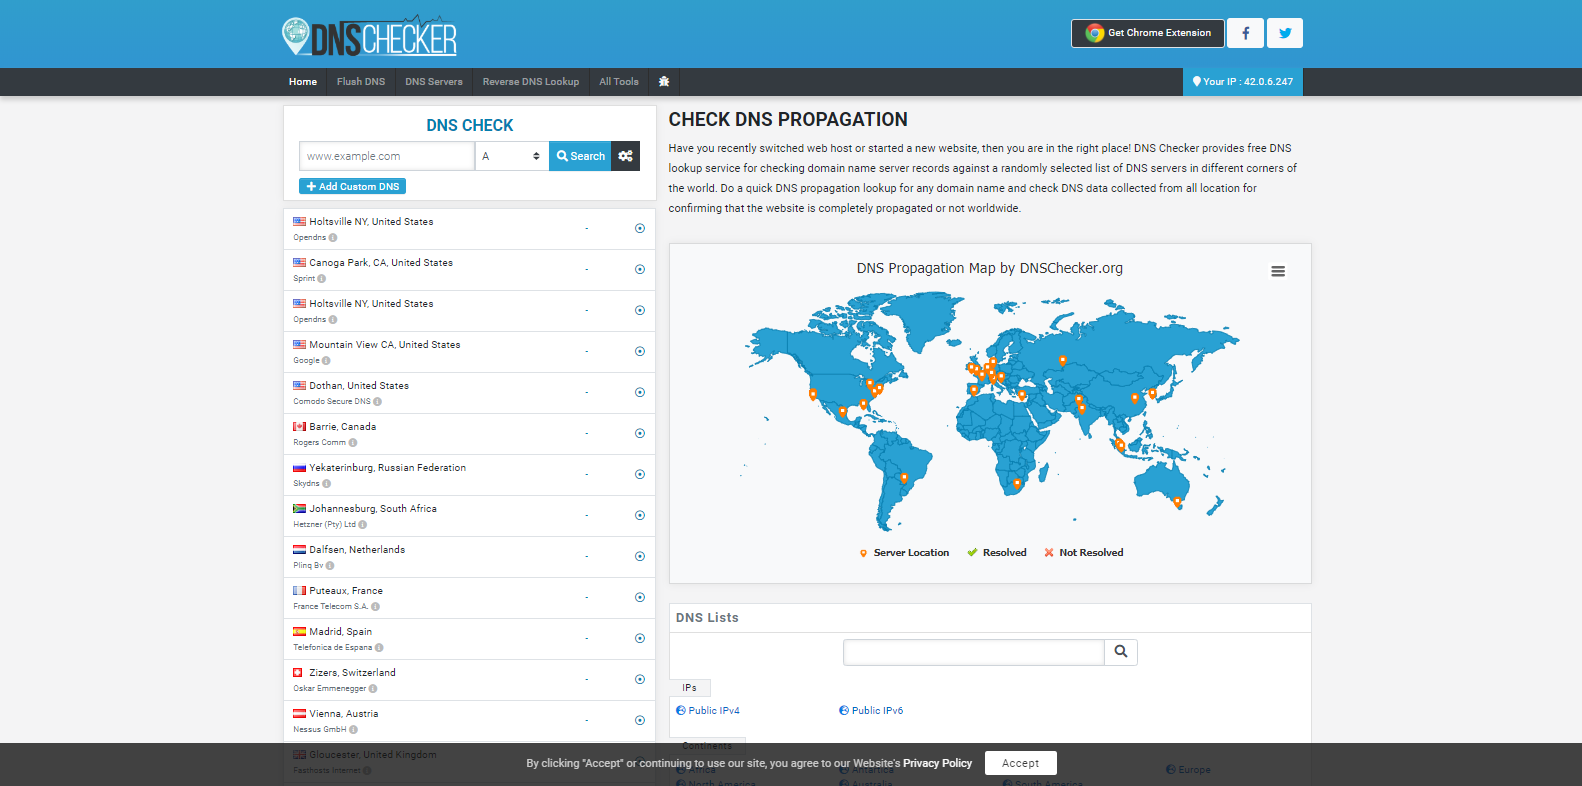This screenshot has width=1582, height=786.
Task: Open the Facebook page icon
Action: [x=1245, y=33]
